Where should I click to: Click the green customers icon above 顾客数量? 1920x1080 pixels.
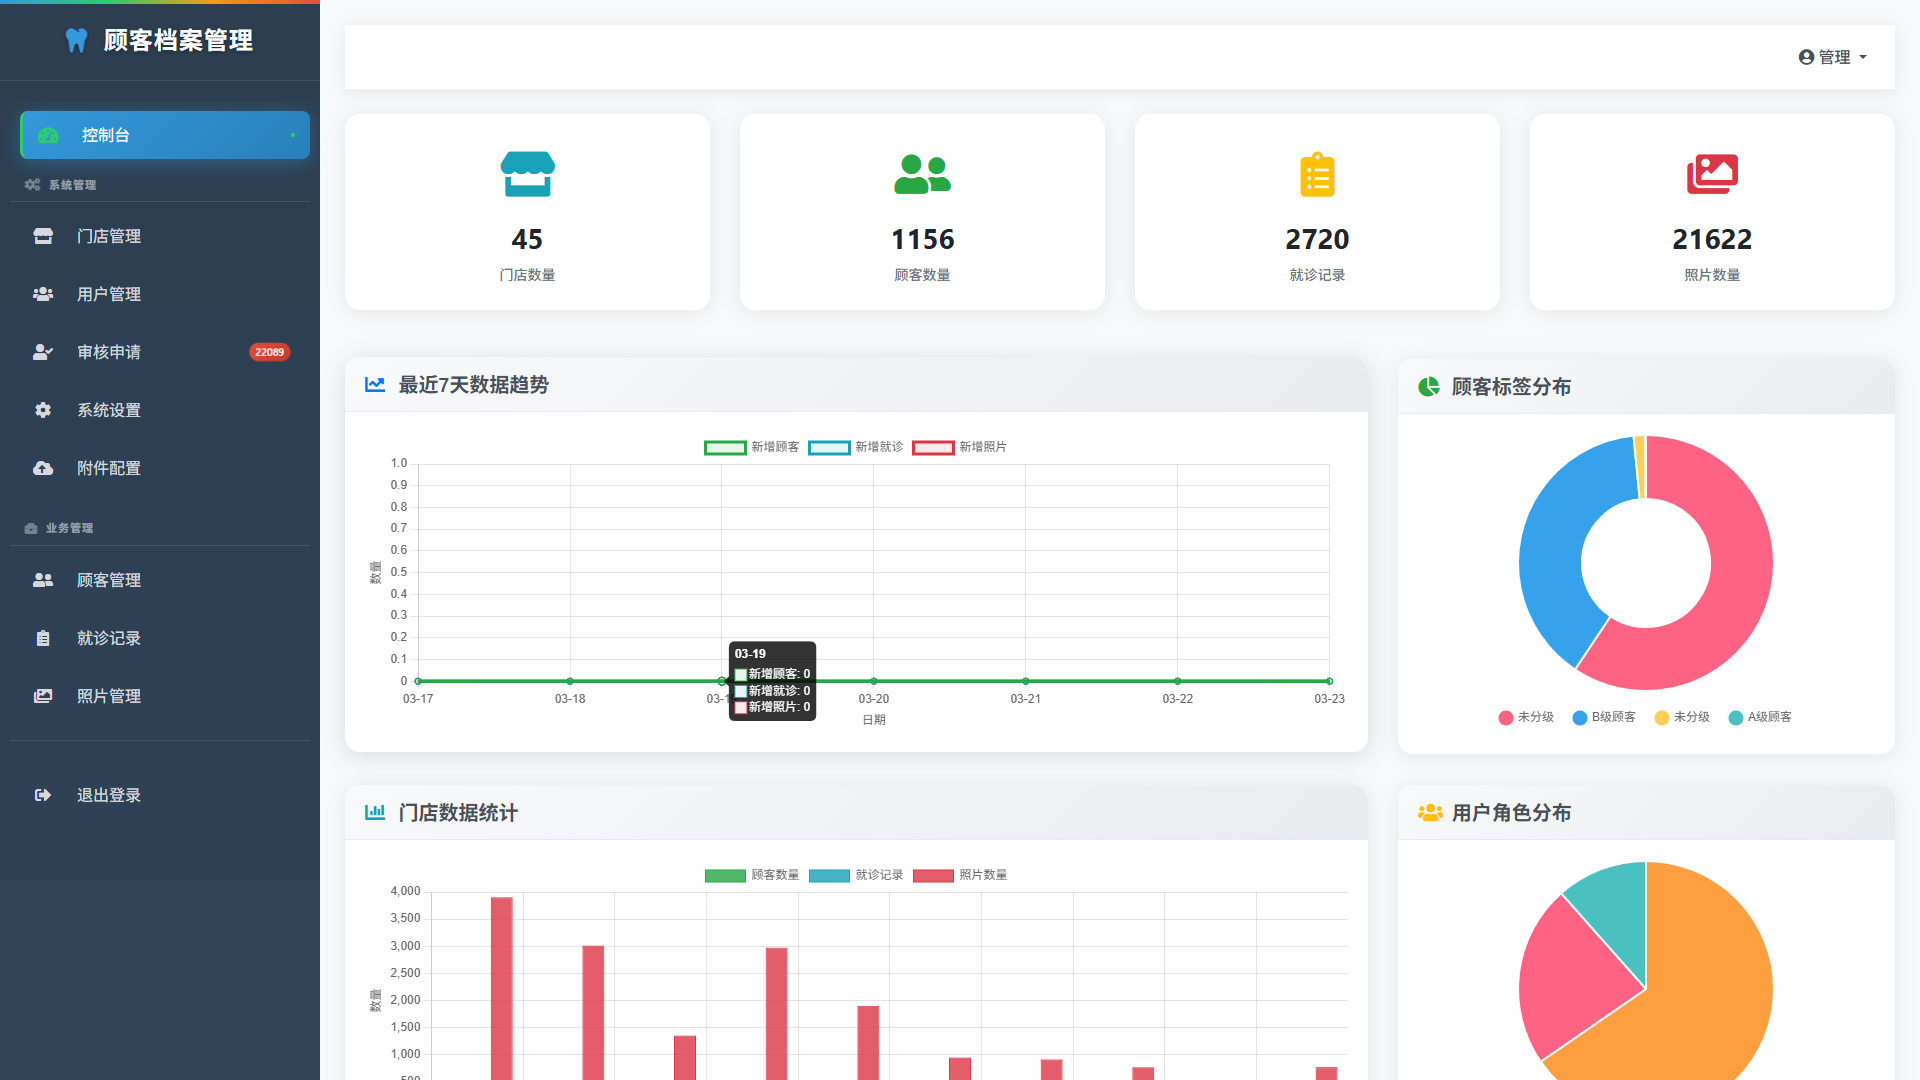922,174
